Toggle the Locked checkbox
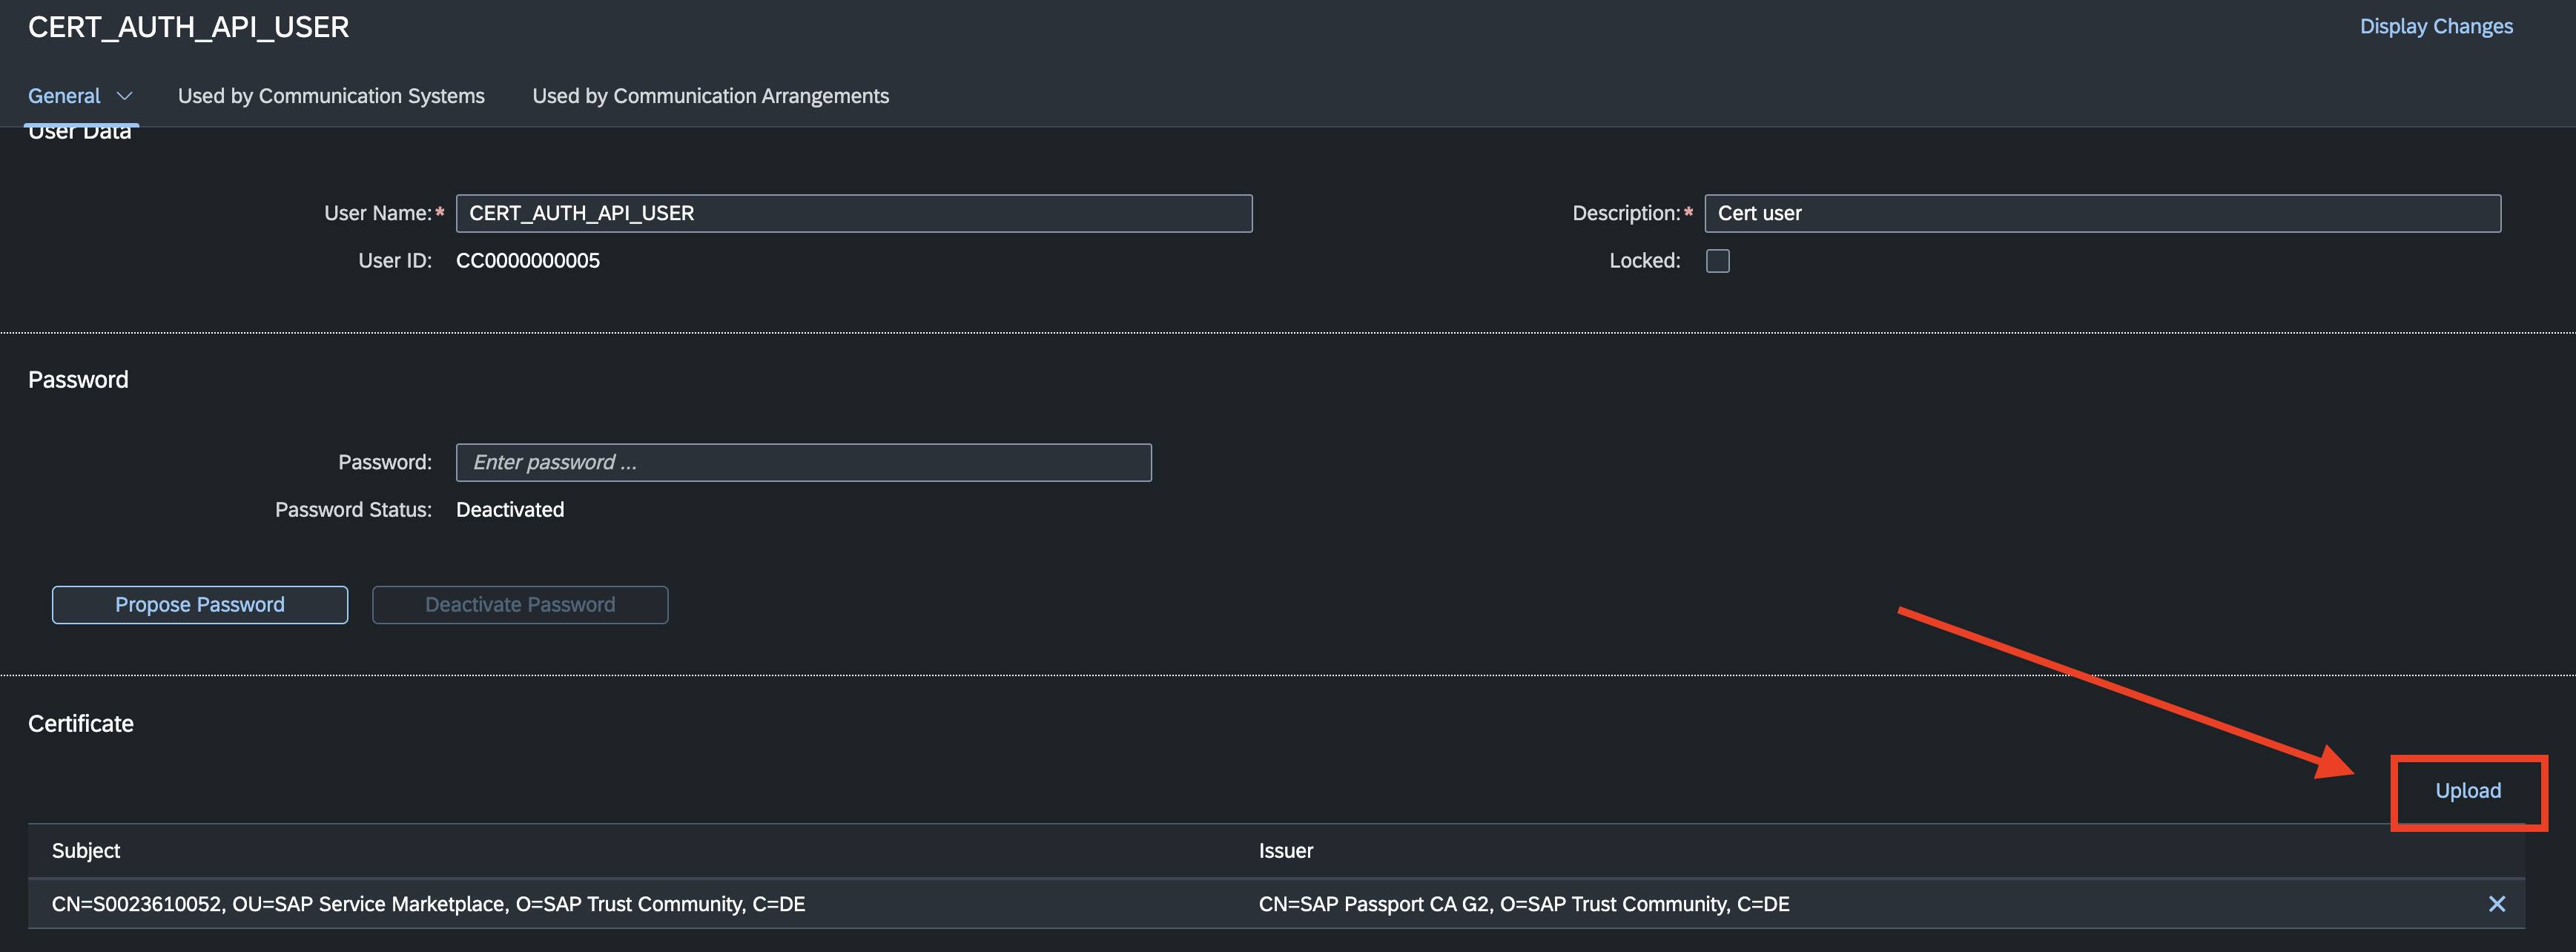Image resolution: width=2576 pixels, height=952 pixels. 1717,260
